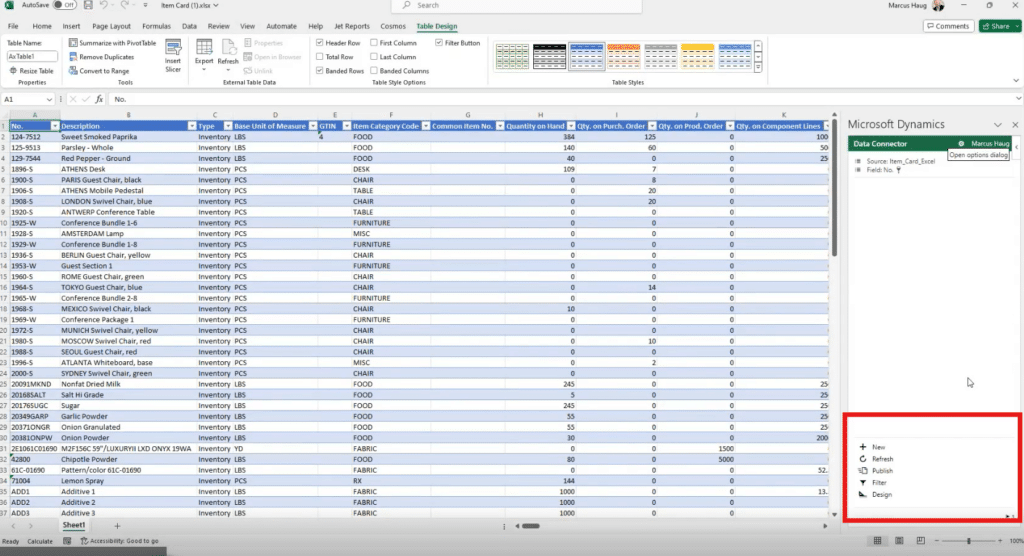
Task: Click the macro record icon in status bar
Action: pos(67,541)
